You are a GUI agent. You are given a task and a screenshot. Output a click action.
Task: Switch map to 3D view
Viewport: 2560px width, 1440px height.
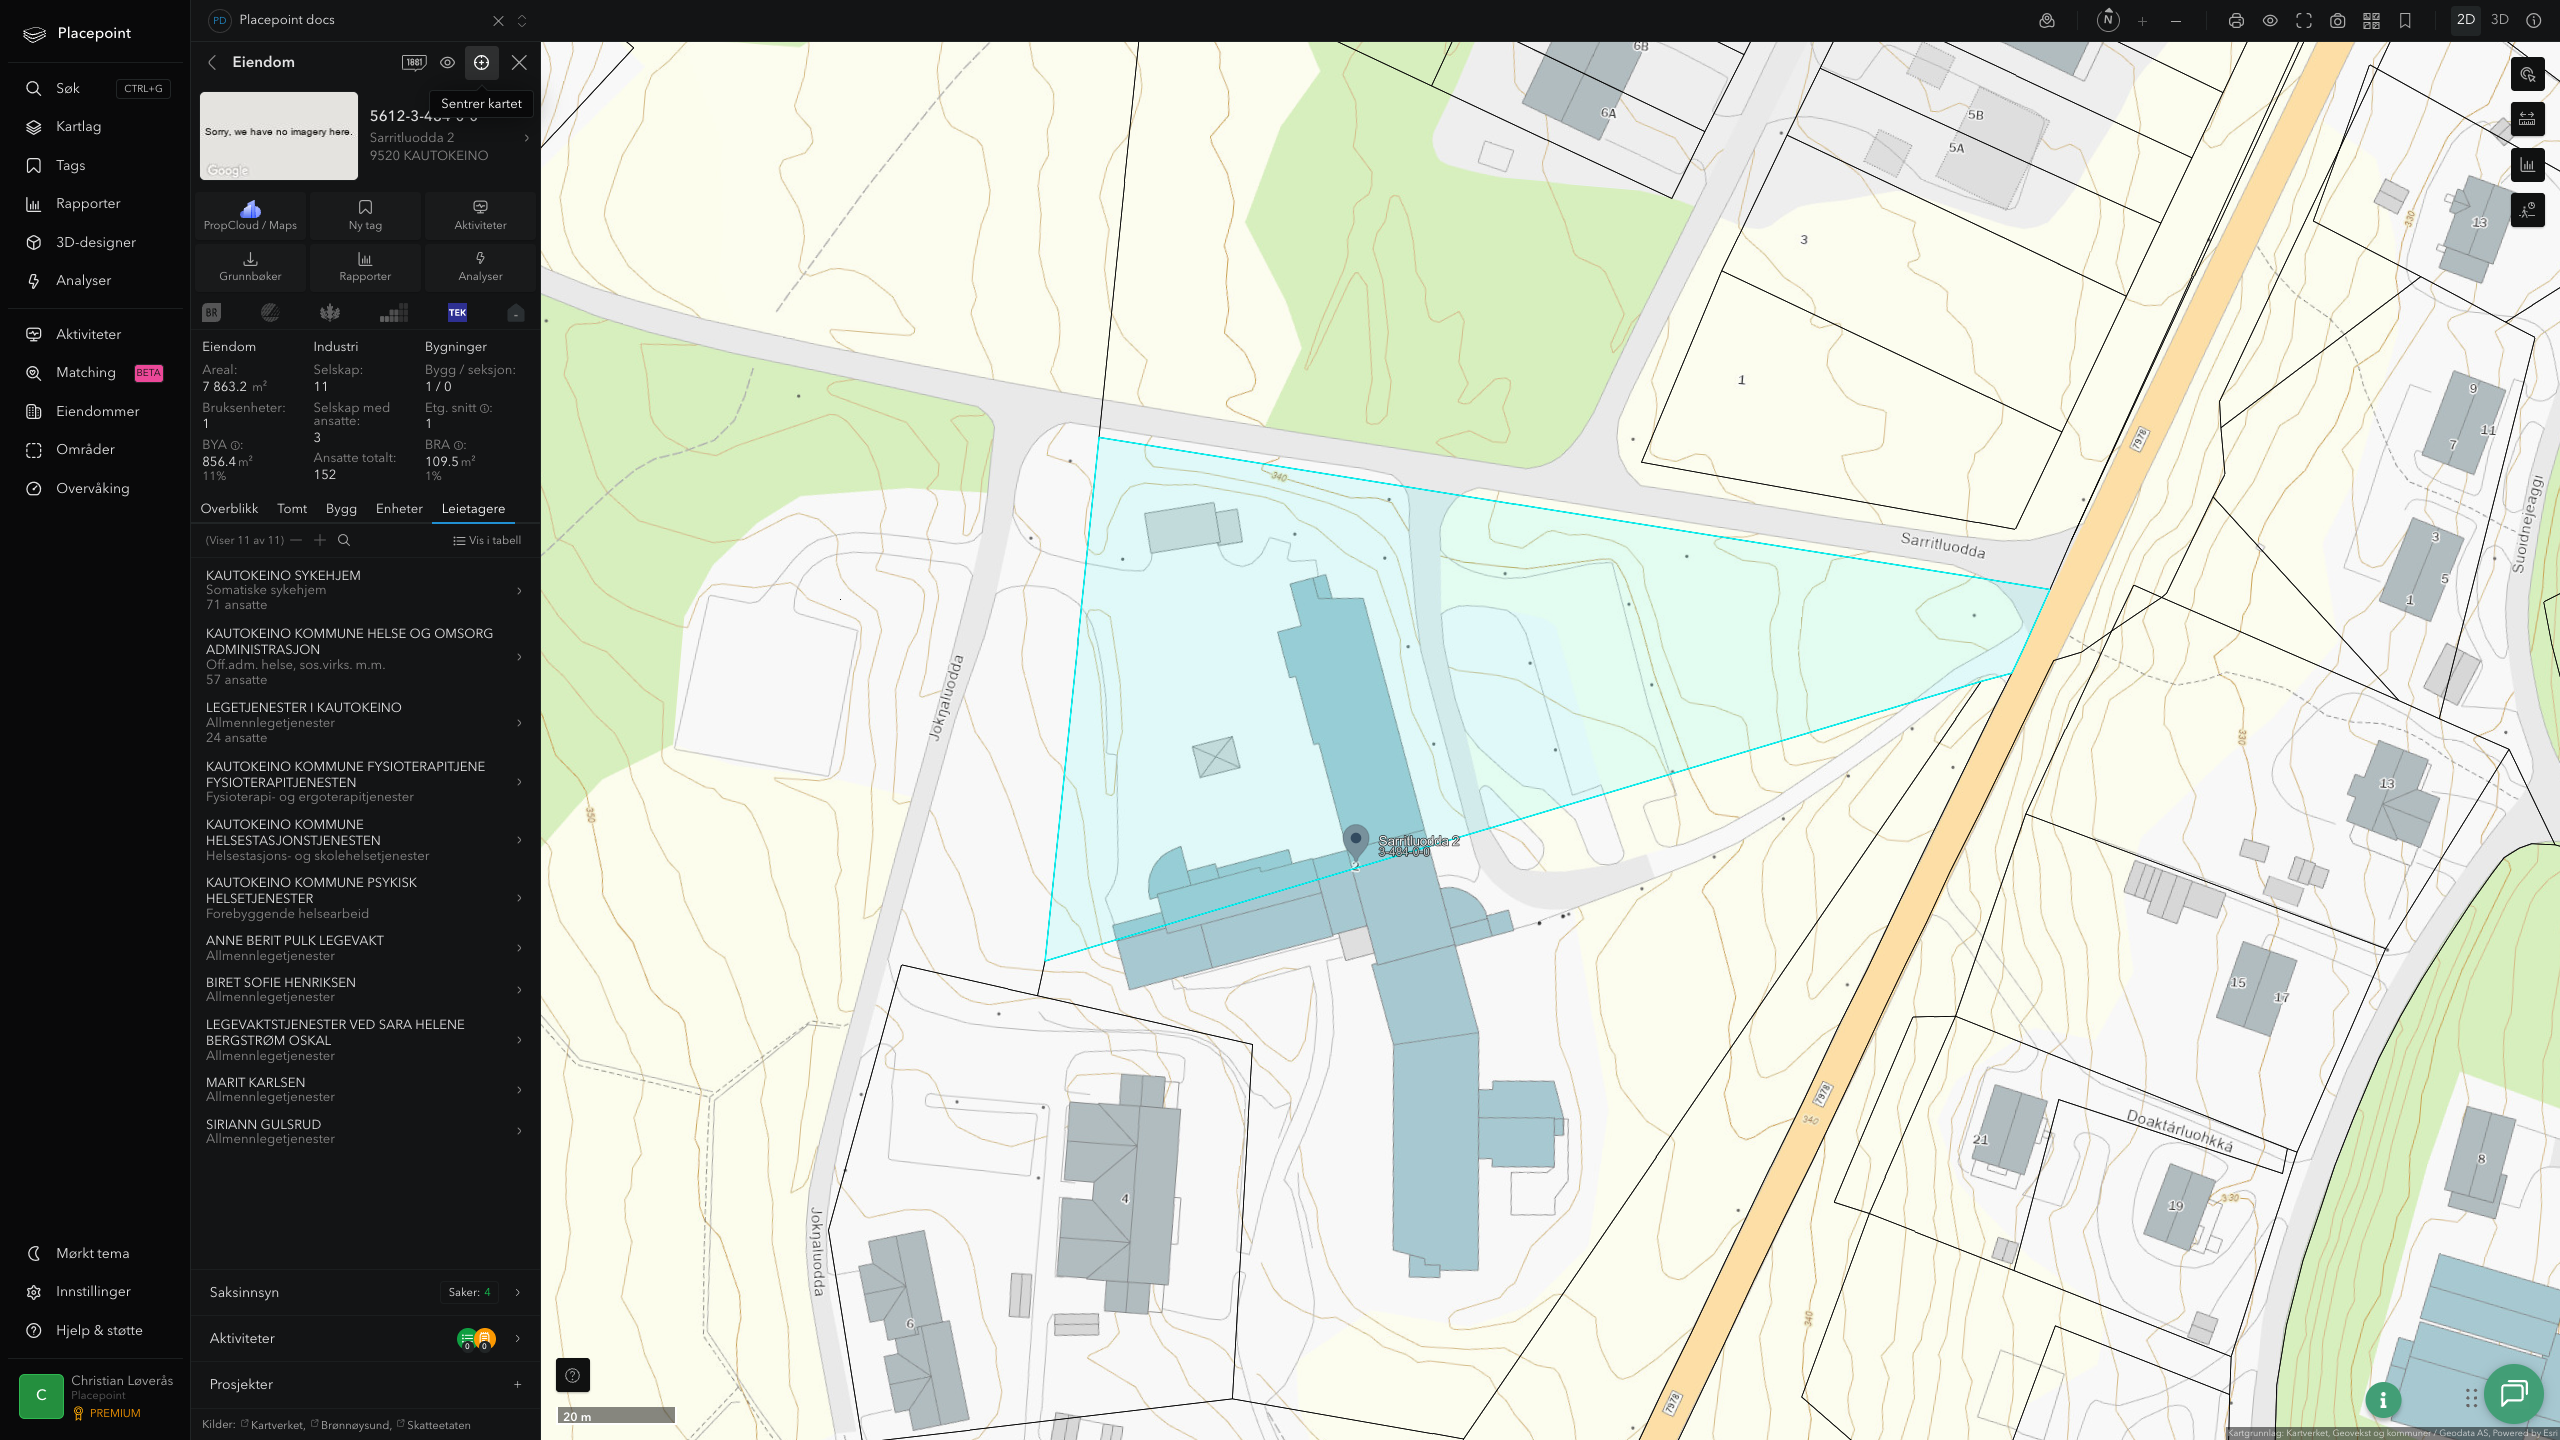pyautogui.click(x=2499, y=20)
